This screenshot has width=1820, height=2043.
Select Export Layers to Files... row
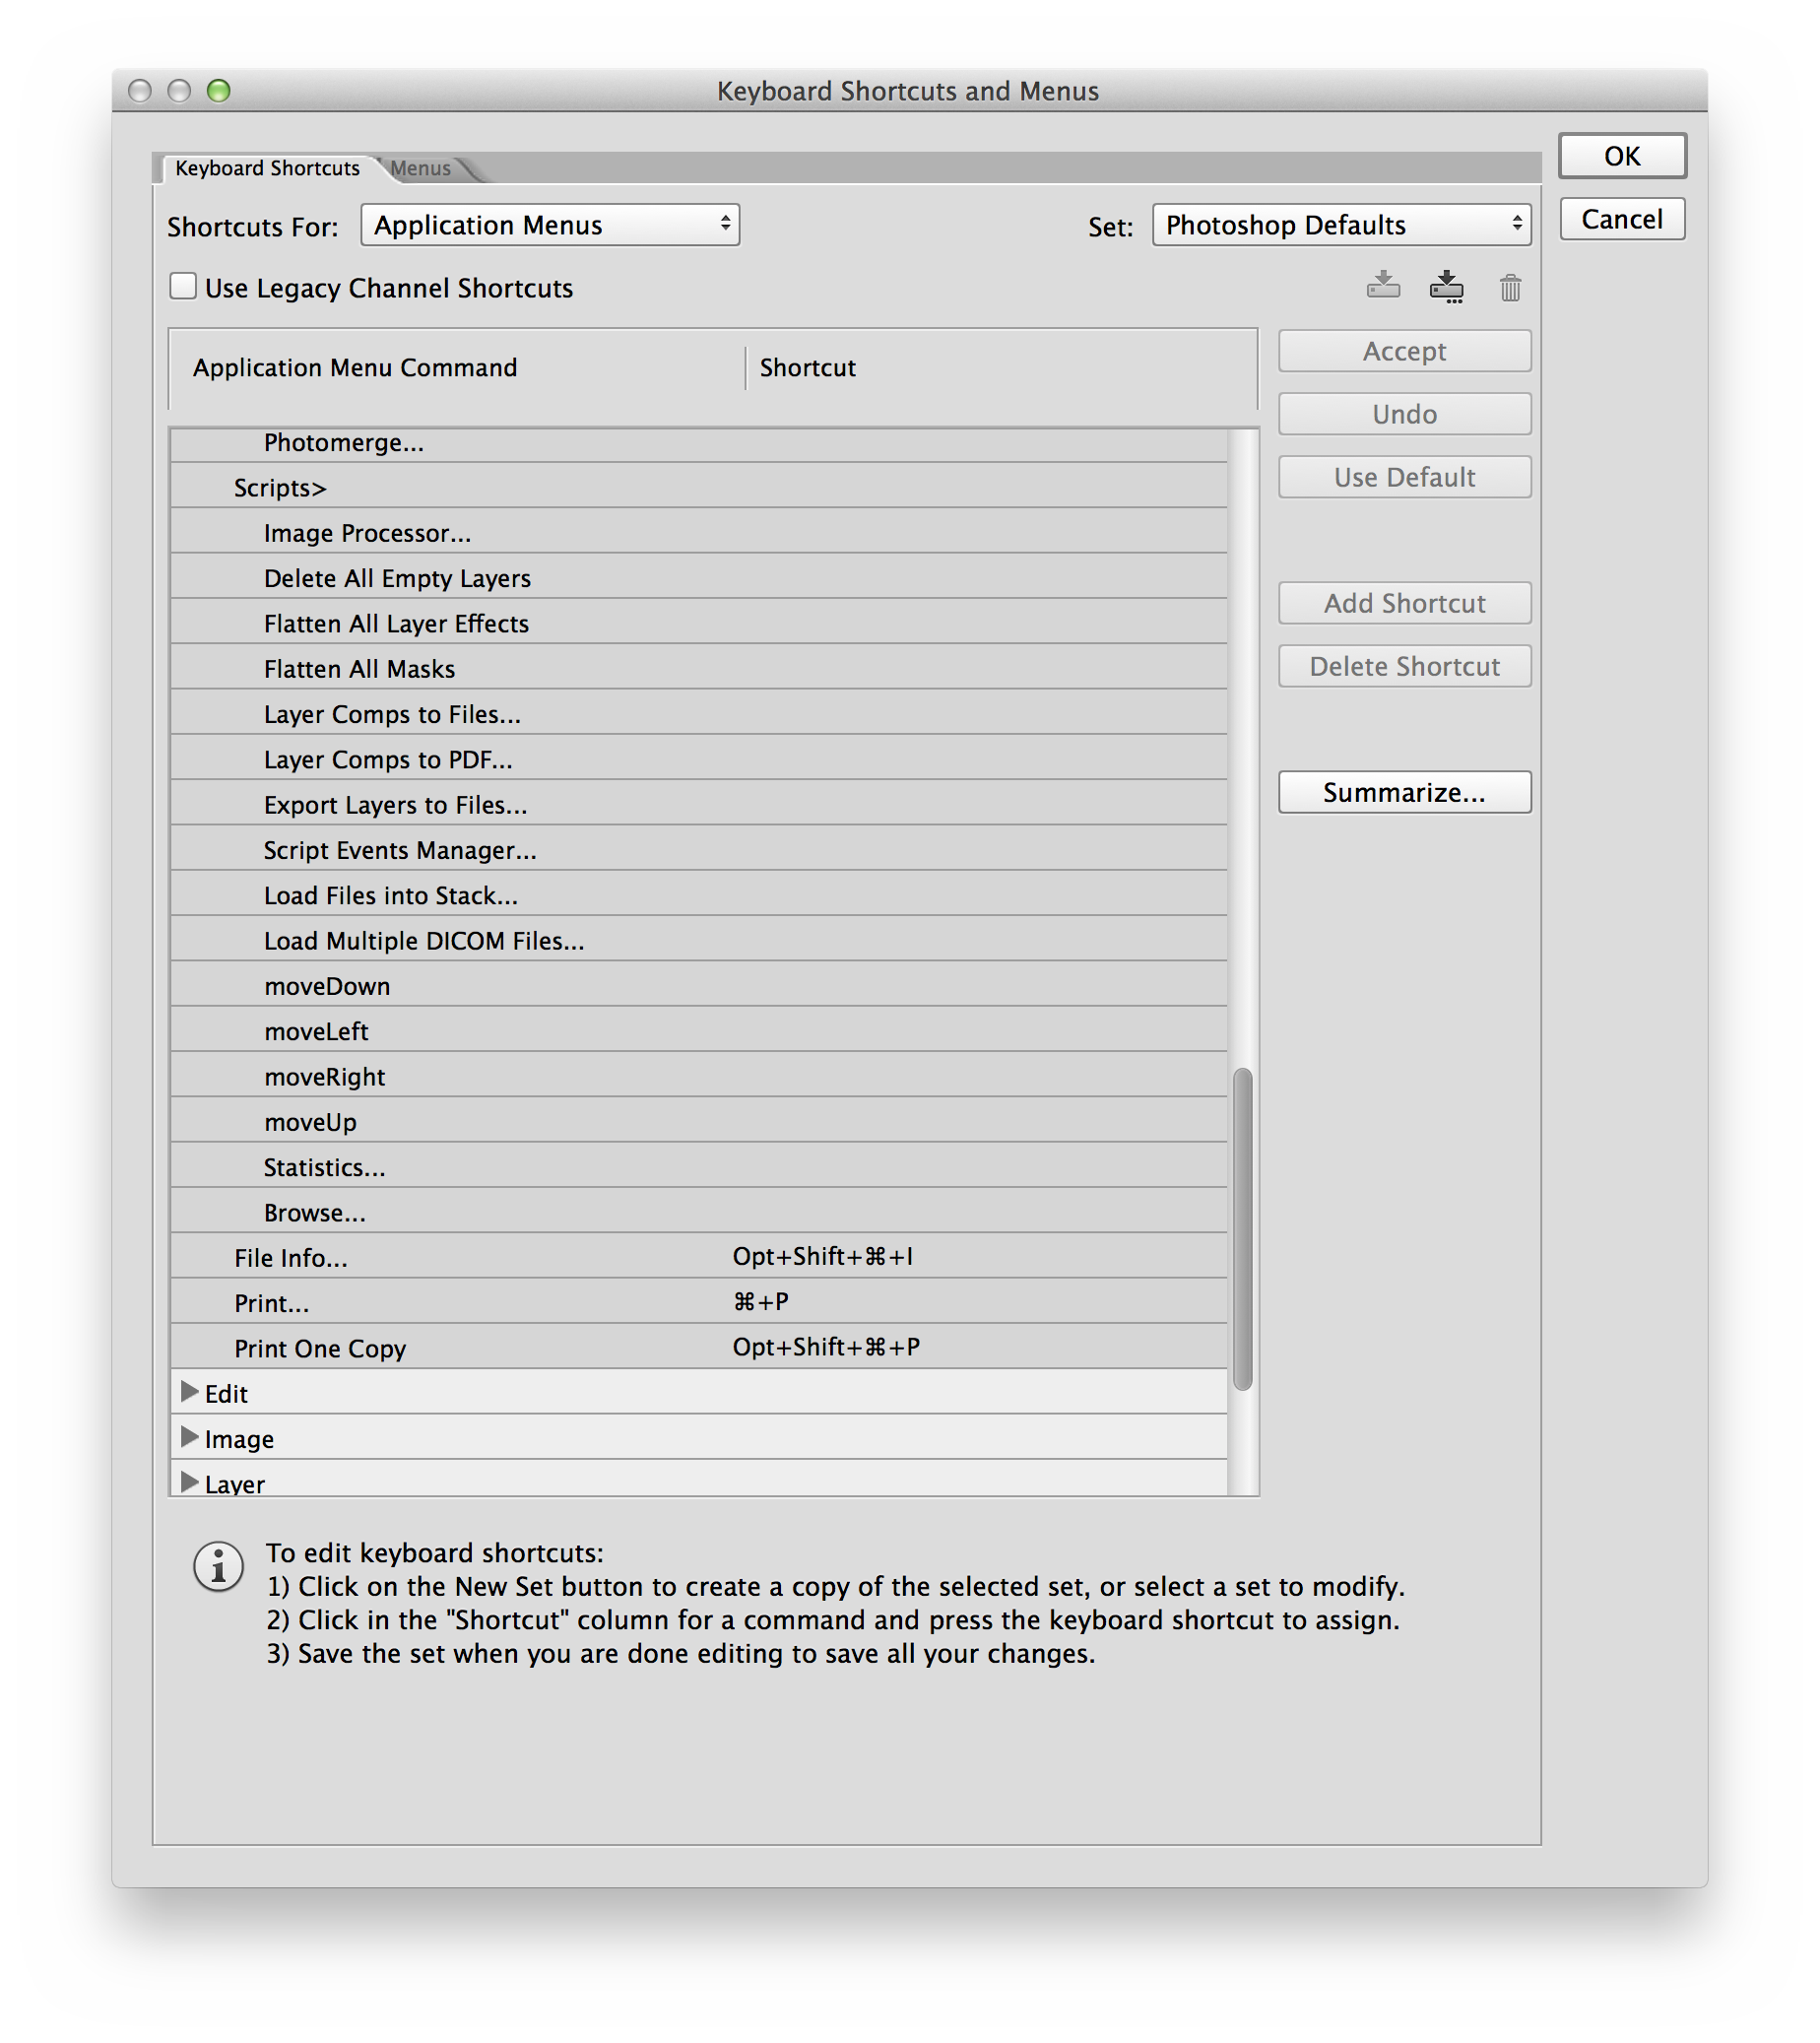coord(699,804)
